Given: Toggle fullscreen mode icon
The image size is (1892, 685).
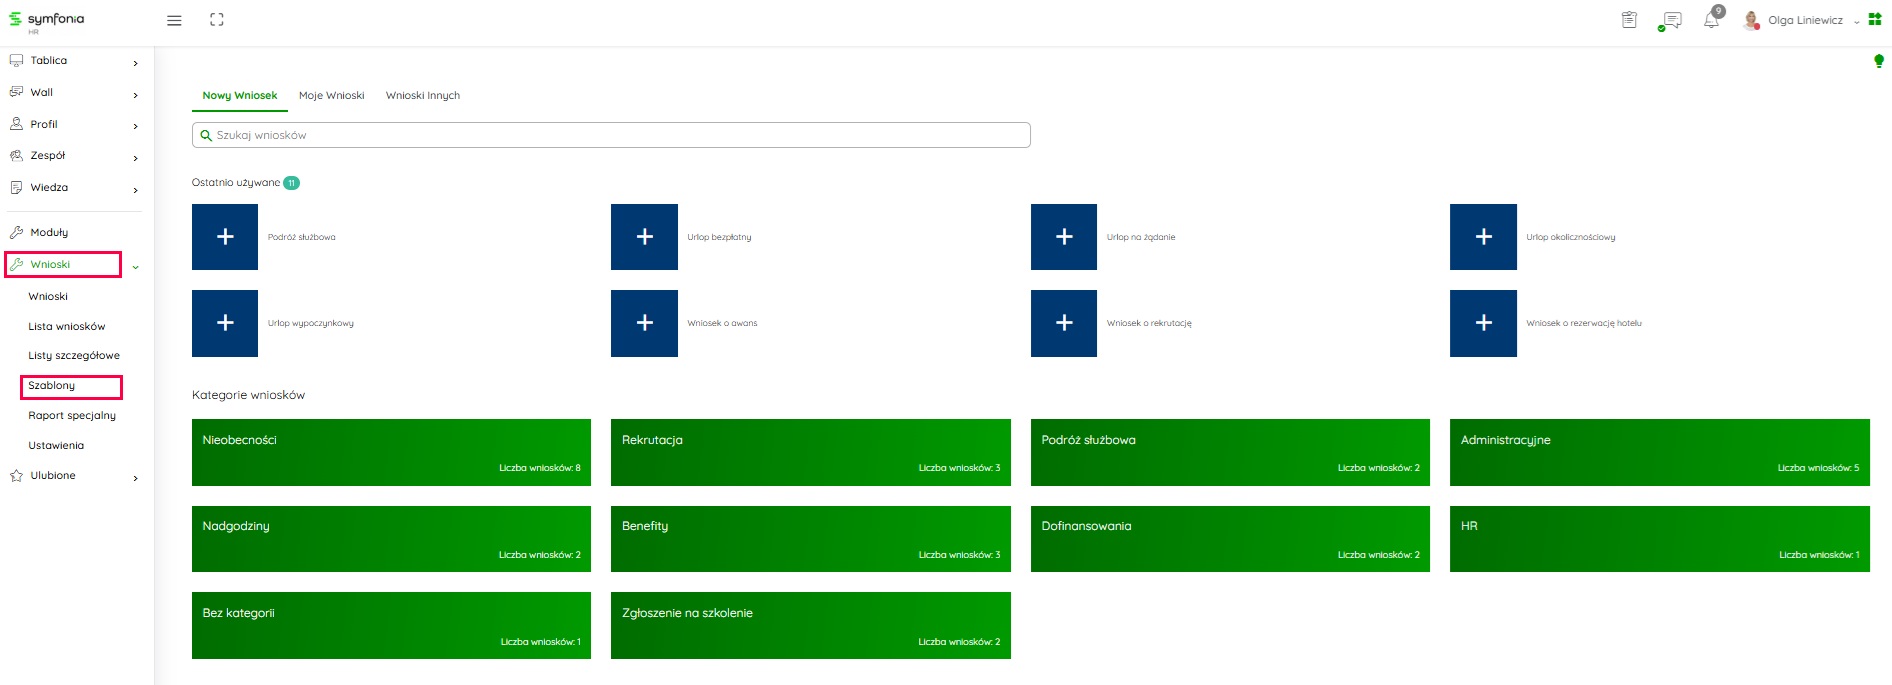Looking at the screenshot, I should pos(217,20).
